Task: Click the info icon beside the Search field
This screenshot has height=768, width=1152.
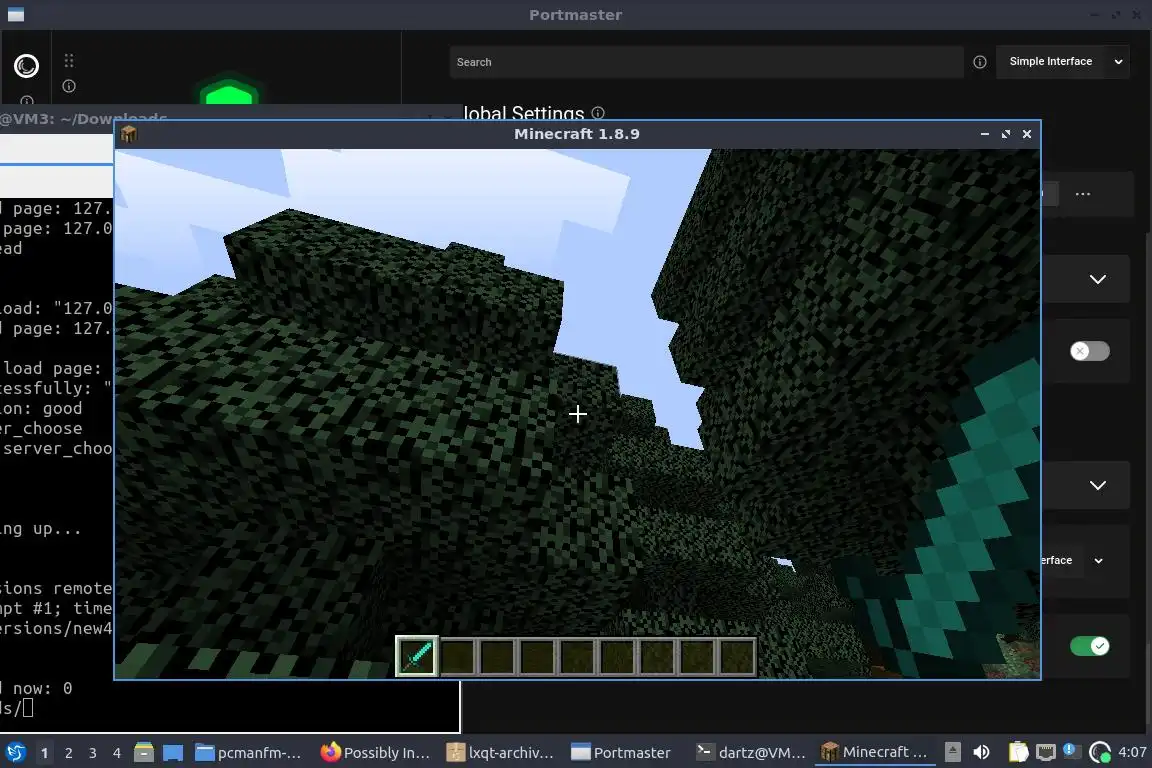Action: pyautogui.click(x=979, y=62)
